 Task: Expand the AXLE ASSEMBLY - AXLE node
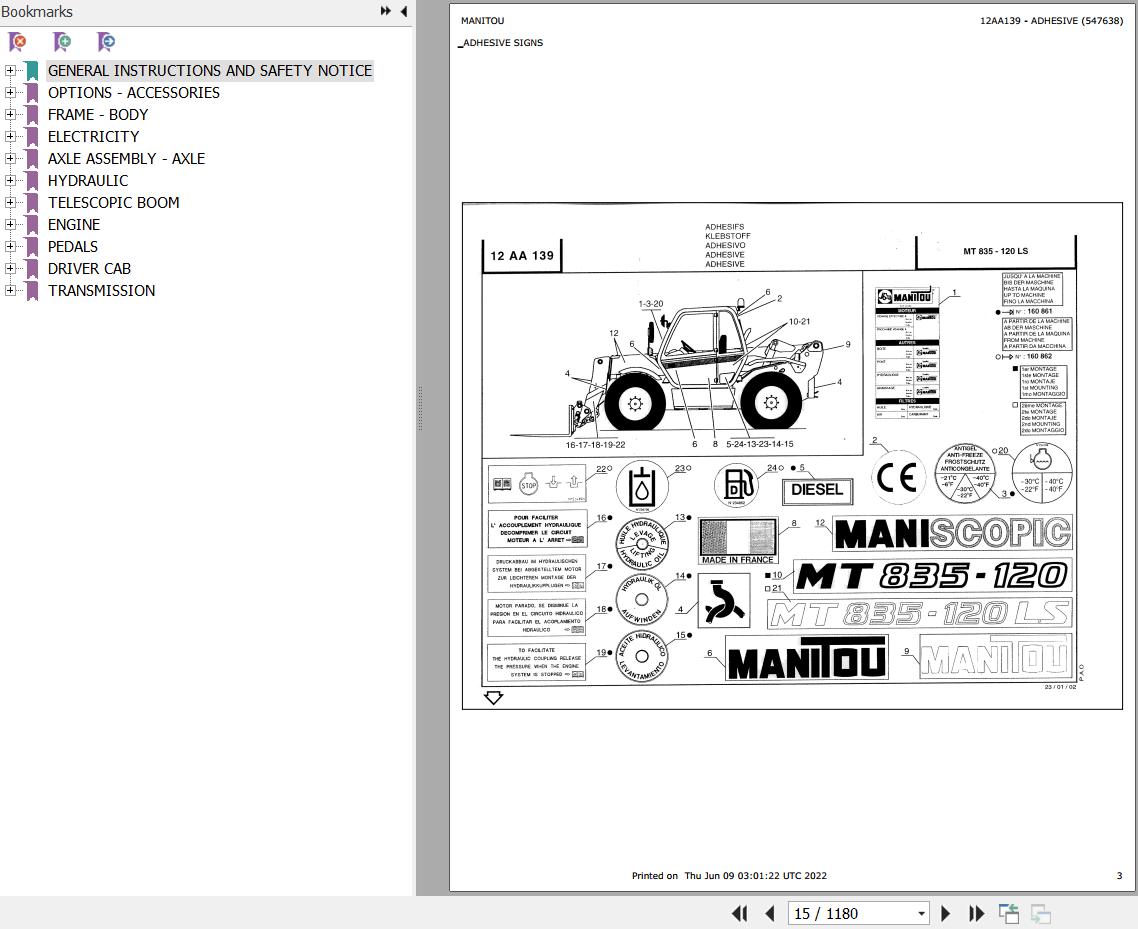point(10,158)
